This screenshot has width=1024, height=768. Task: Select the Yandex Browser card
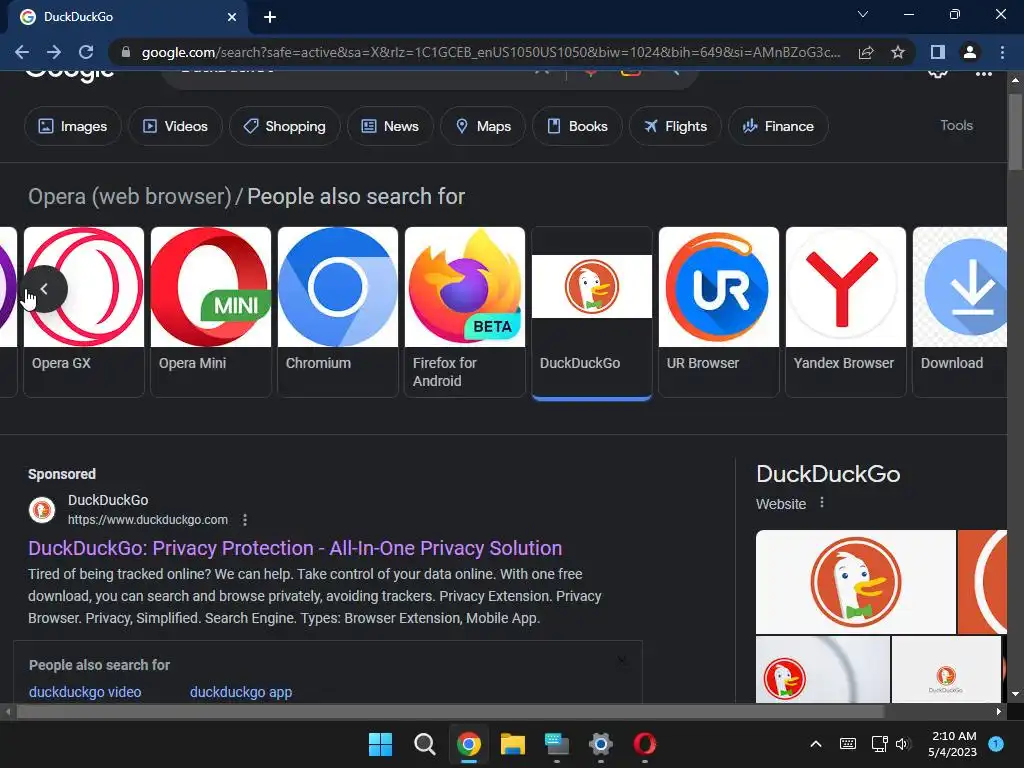pos(846,312)
